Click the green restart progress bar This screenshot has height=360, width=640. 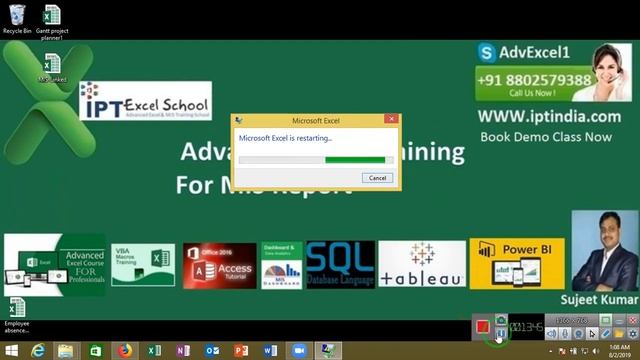pyautogui.click(x=316, y=160)
